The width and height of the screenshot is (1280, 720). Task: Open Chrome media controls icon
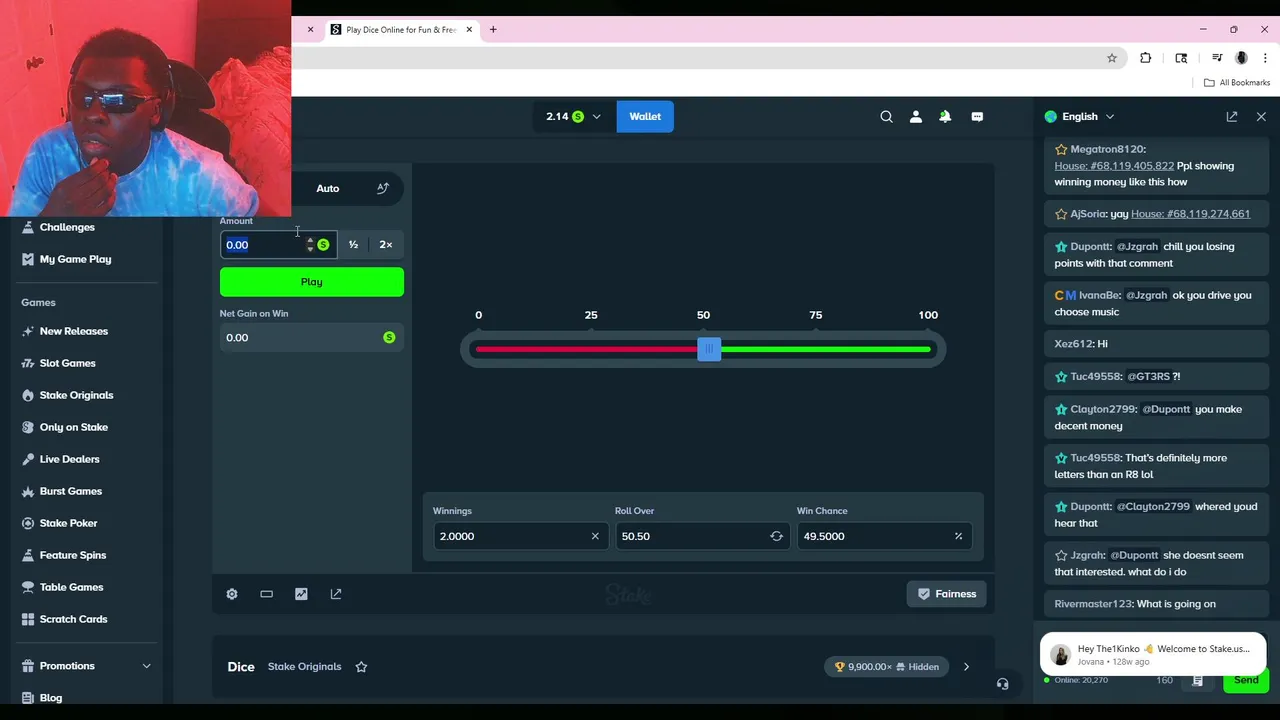click(x=1217, y=58)
